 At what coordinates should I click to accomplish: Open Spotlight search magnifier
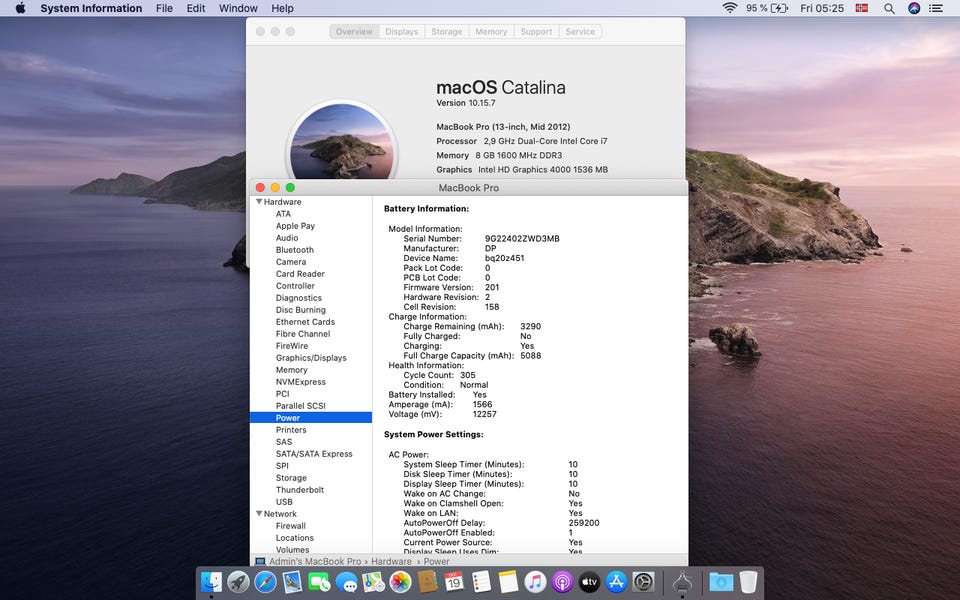point(889,8)
